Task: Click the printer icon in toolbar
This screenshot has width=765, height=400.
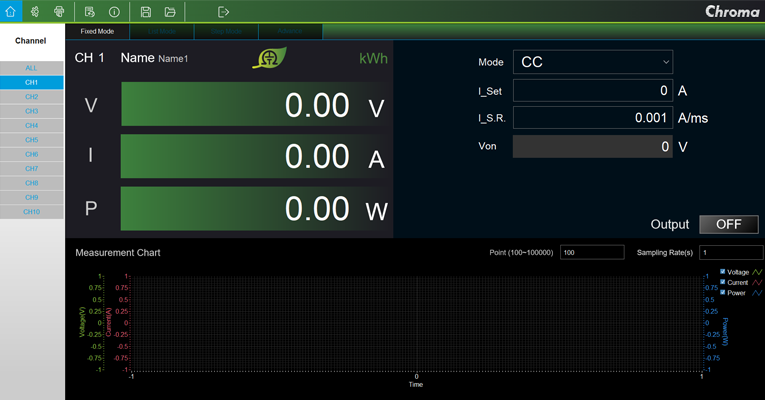Action: tap(59, 12)
